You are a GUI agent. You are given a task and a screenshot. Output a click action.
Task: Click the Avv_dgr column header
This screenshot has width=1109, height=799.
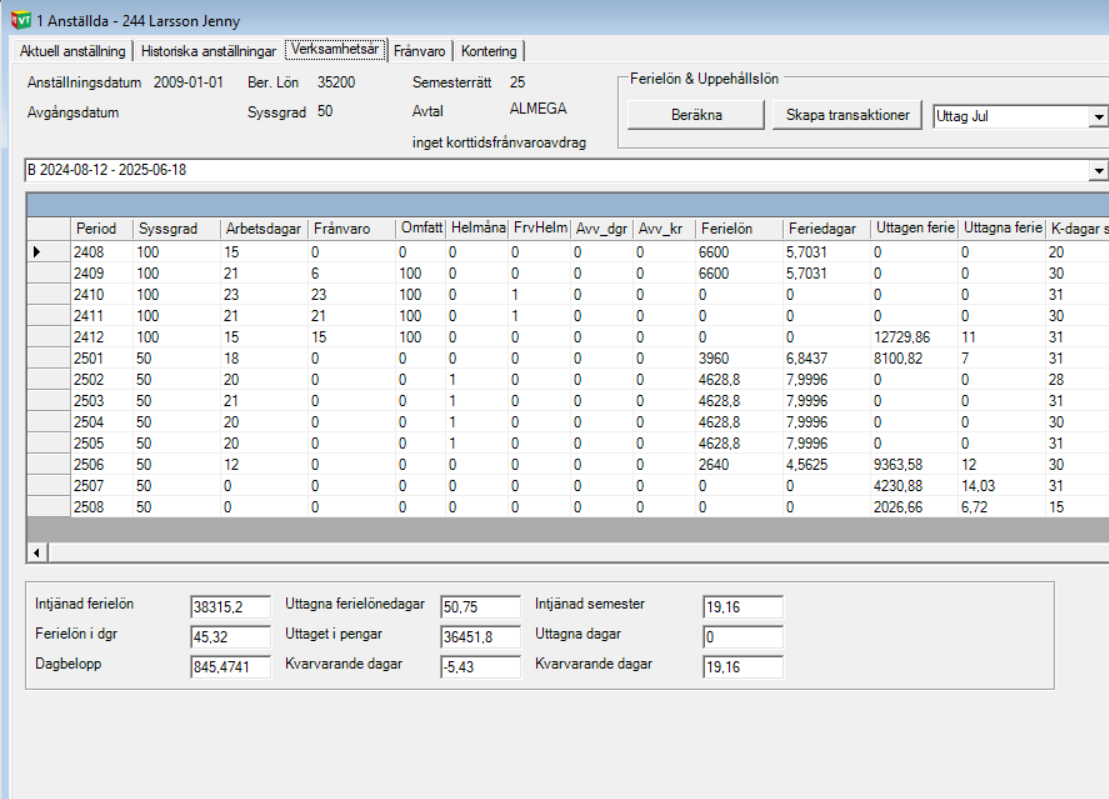click(x=602, y=228)
